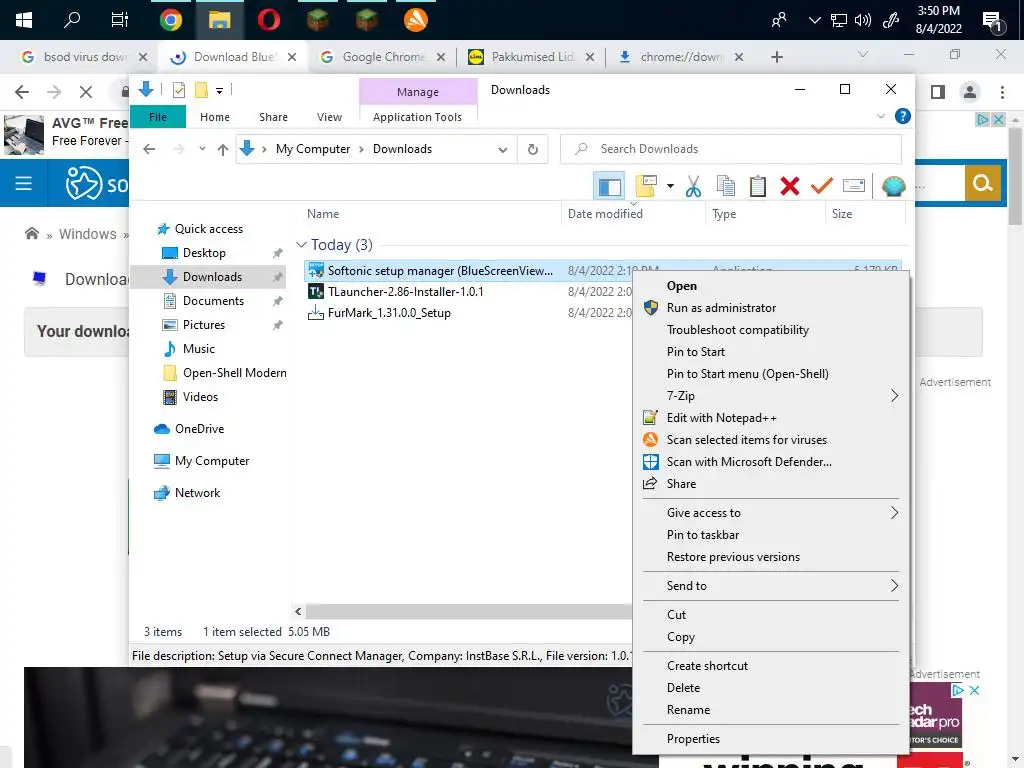The width and height of the screenshot is (1024, 768).
Task: Click the New folder quick access icon
Action: pyautogui.click(x=201, y=90)
